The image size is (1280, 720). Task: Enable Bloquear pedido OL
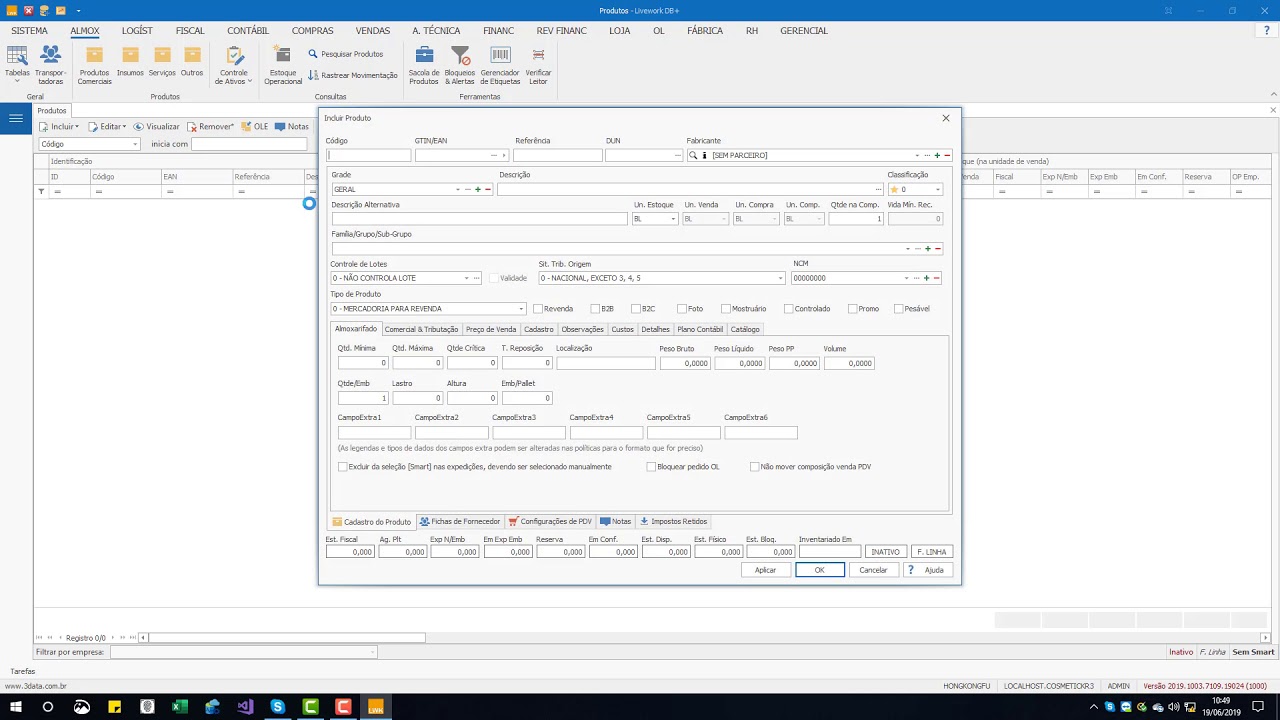651,467
